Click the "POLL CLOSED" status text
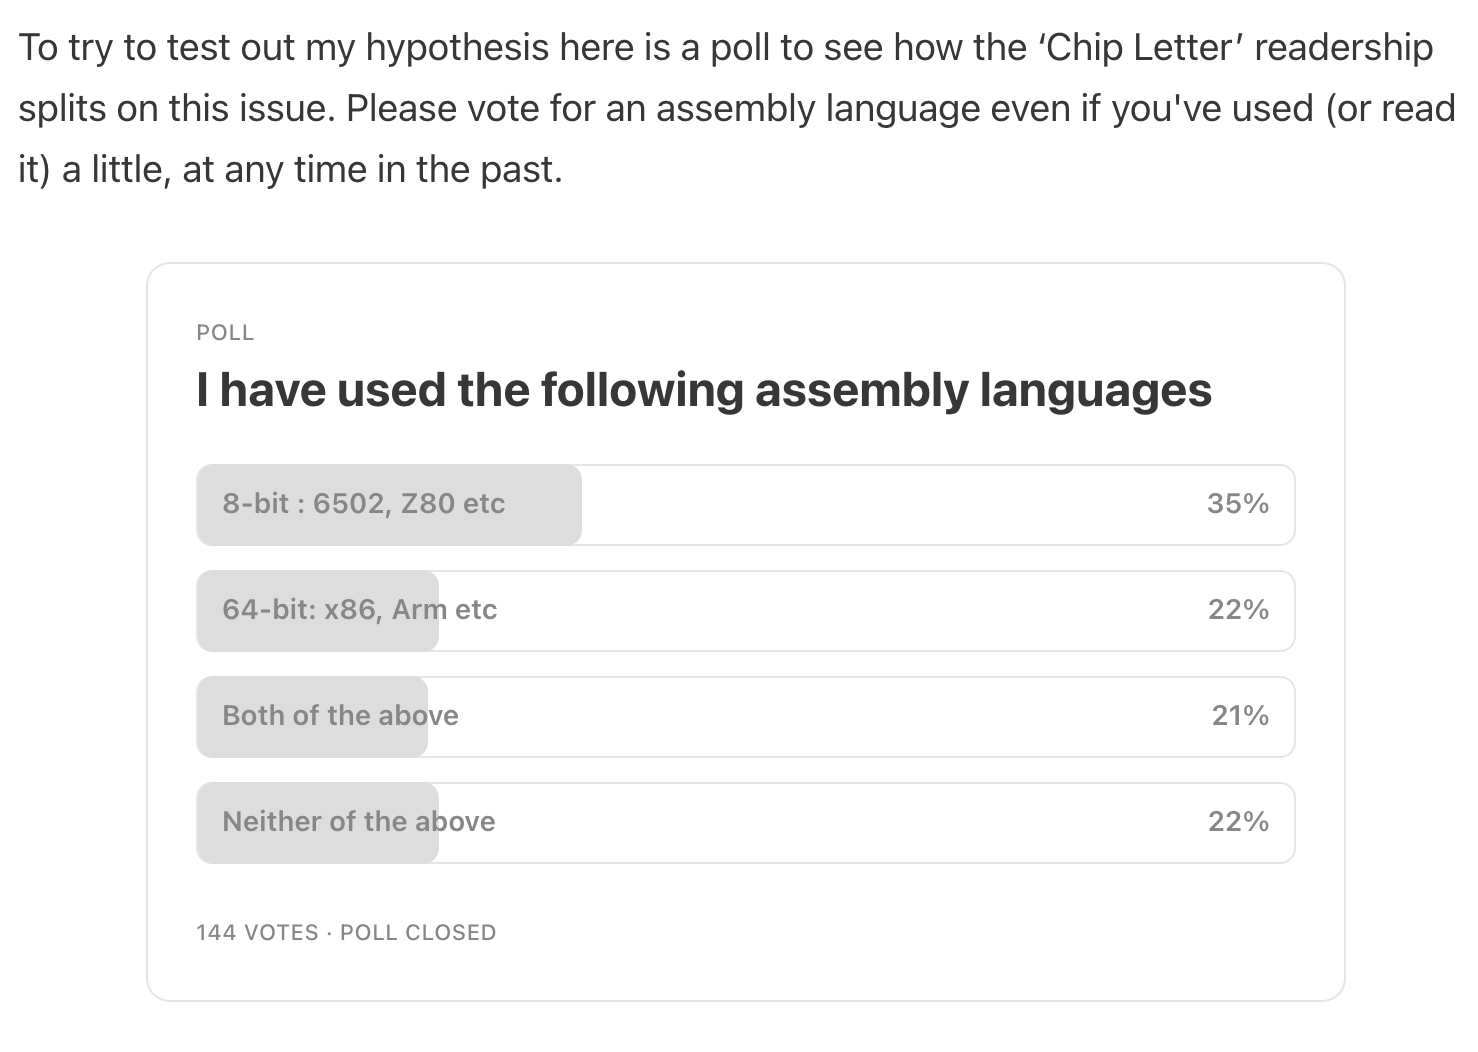This screenshot has width=1478, height=1052. point(418,932)
